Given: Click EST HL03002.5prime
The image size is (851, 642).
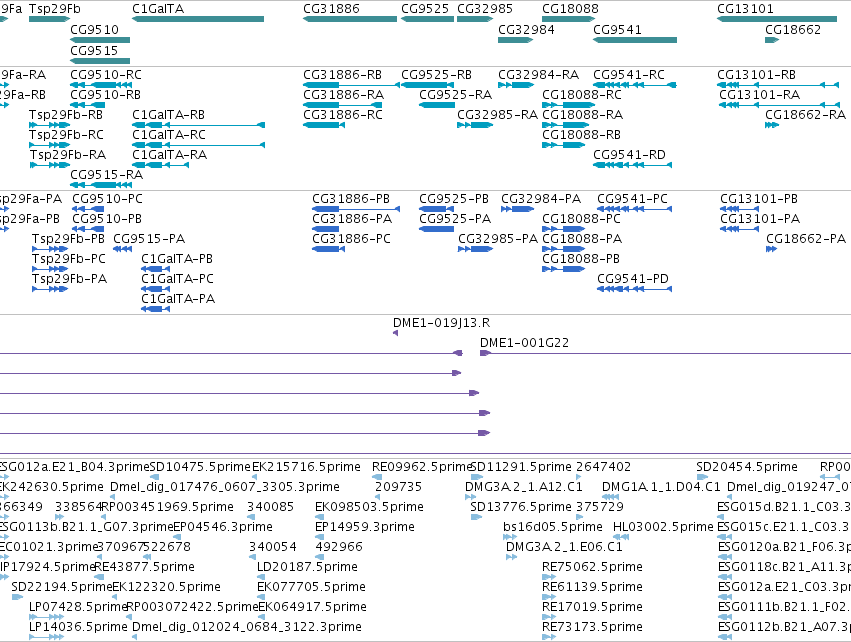Looking at the screenshot, I should (663, 527).
